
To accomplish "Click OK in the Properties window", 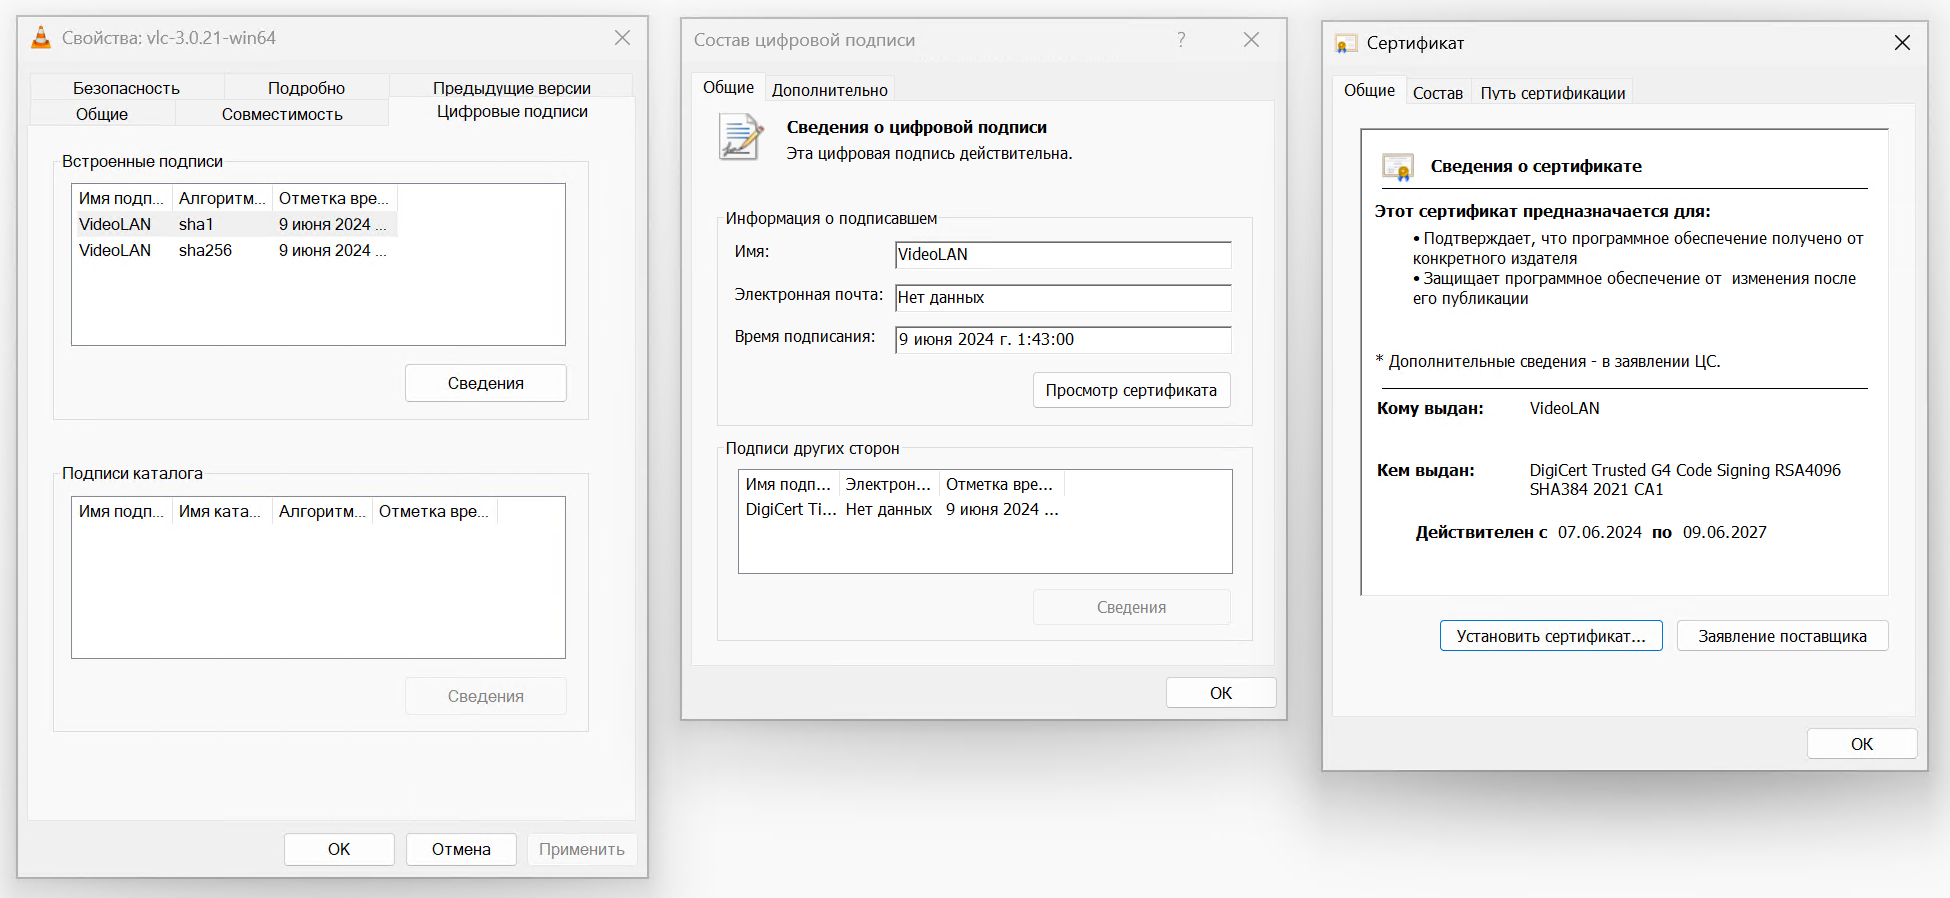I will coord(339,849).
